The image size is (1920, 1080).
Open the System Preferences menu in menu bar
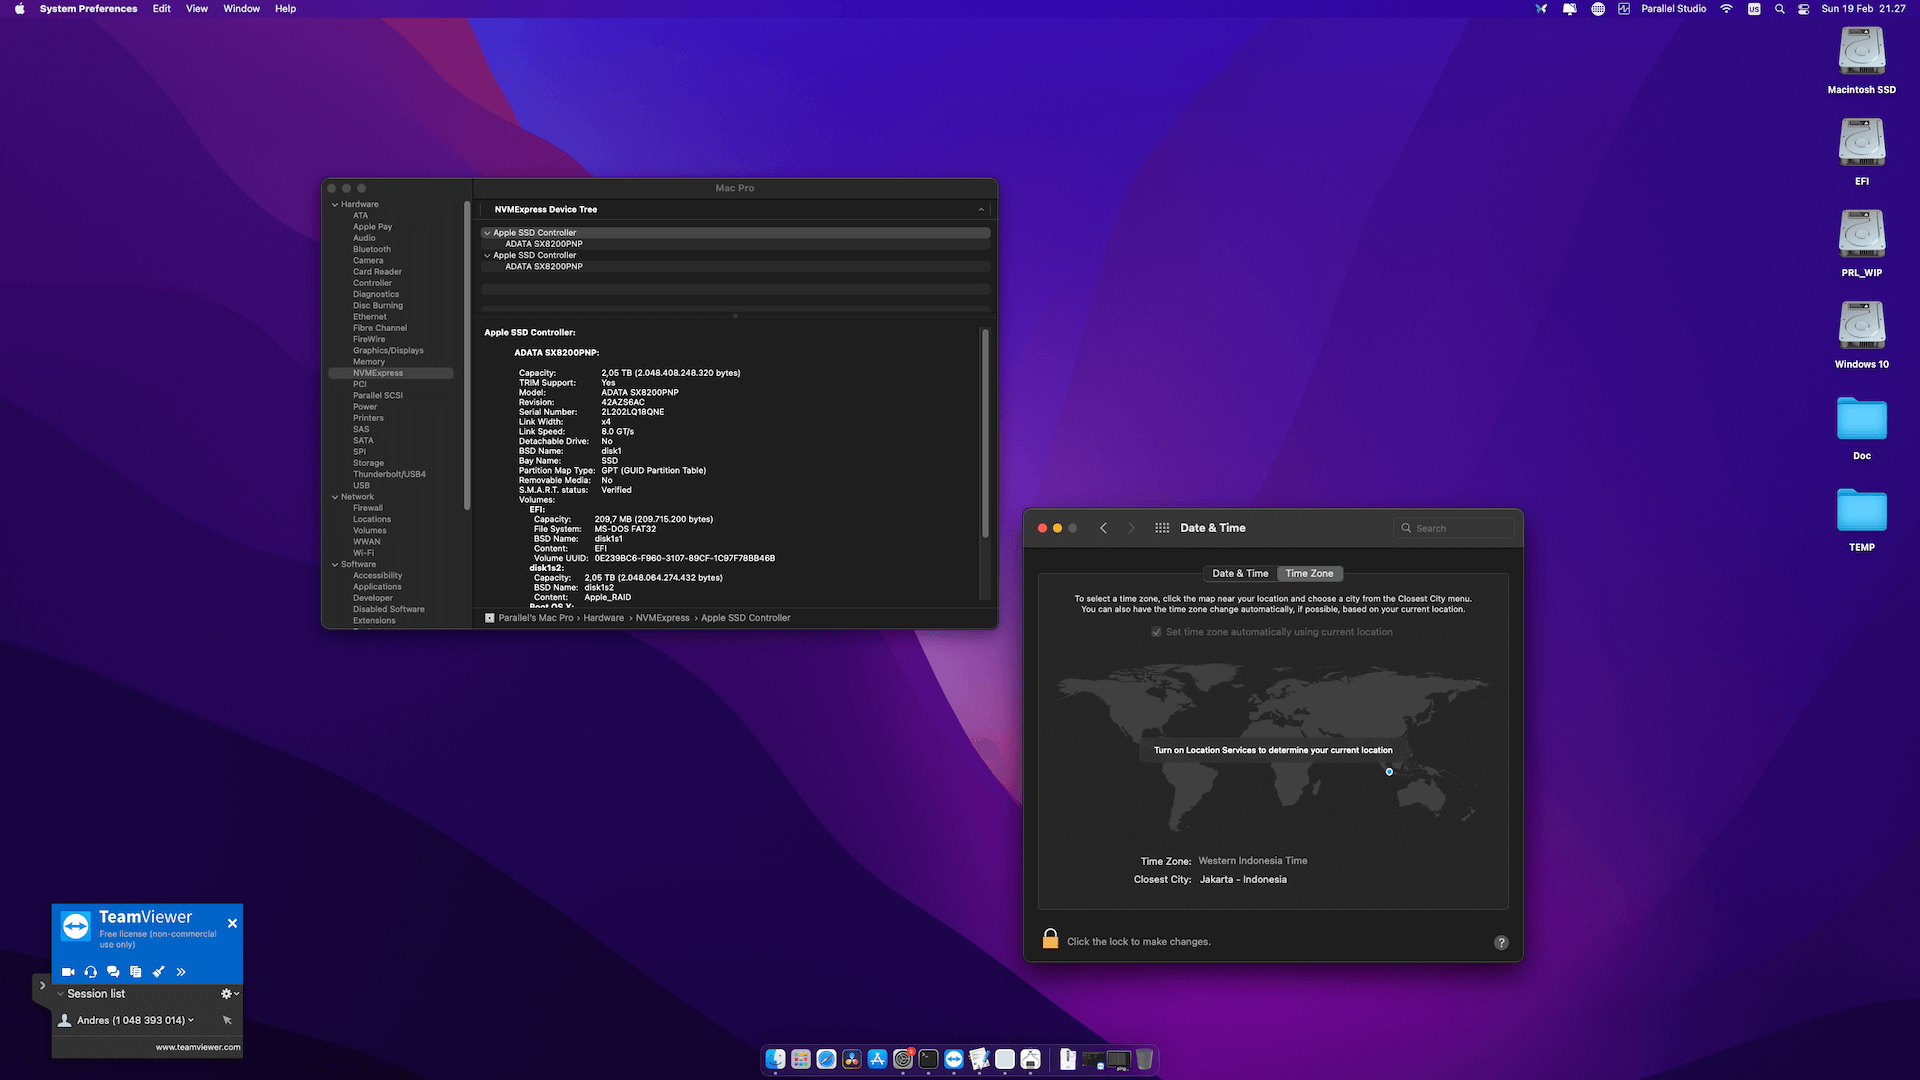click(88, 9)
